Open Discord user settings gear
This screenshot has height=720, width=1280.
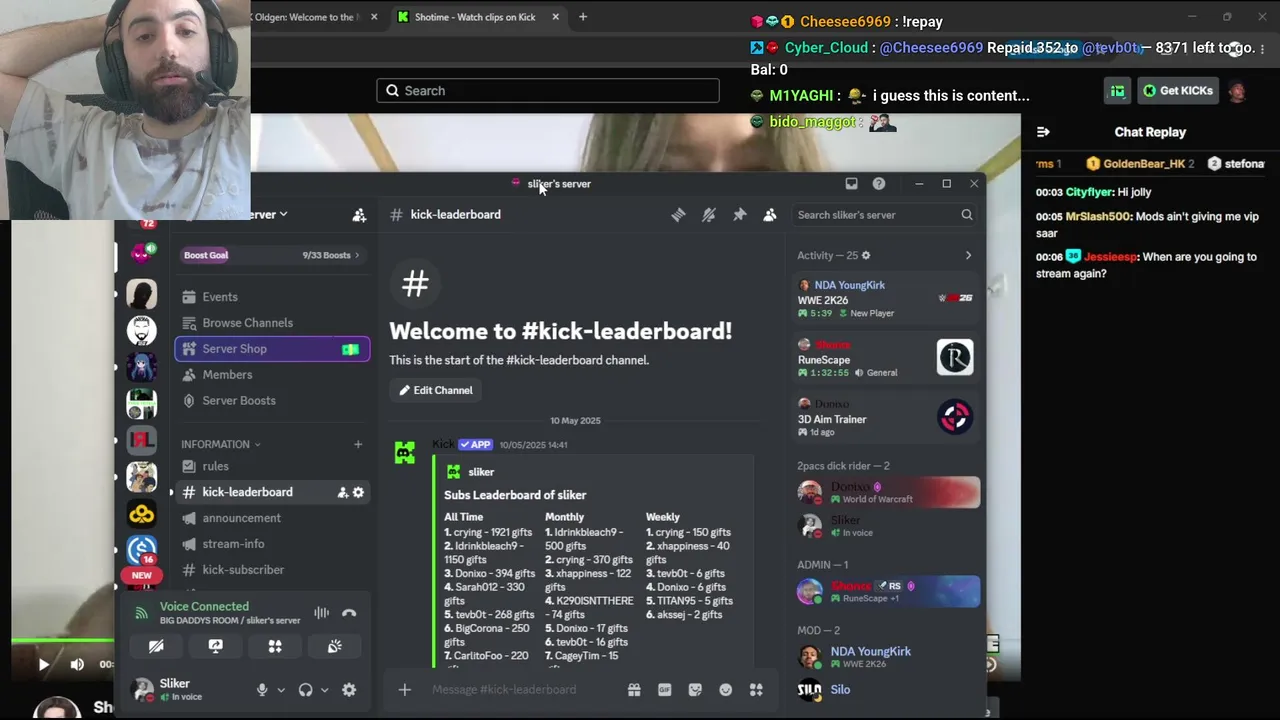coord(349,690)
